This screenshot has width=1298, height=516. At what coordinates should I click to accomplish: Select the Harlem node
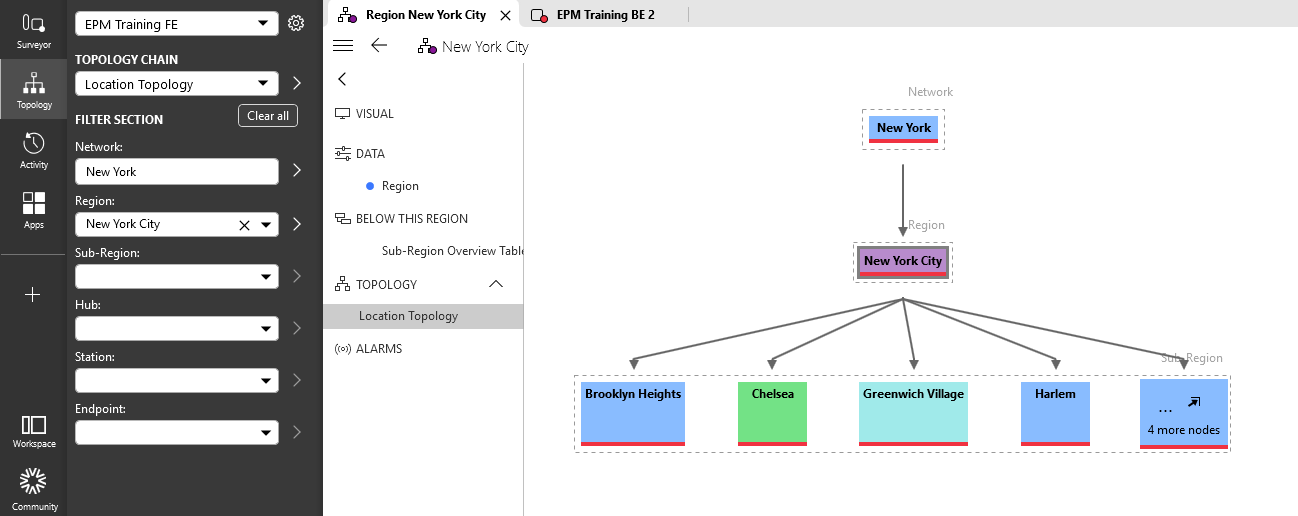click(1055, 413)
